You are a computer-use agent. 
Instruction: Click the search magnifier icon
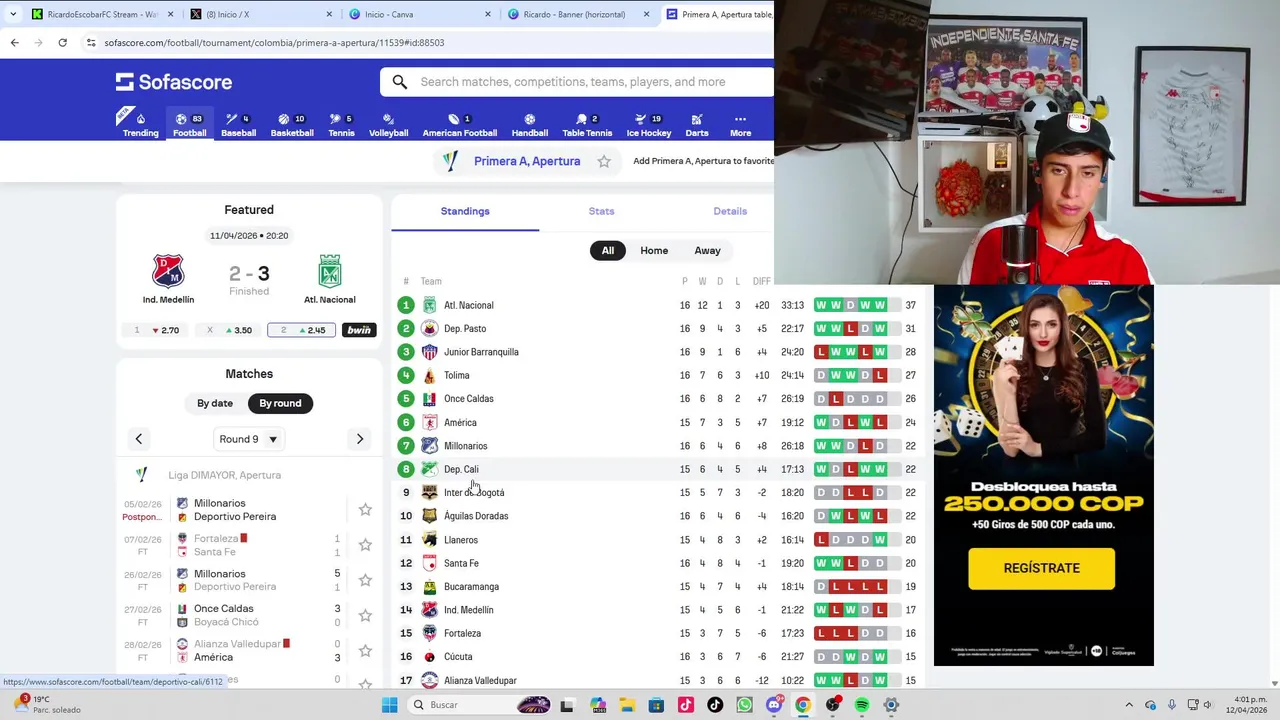tap(400, 82)
